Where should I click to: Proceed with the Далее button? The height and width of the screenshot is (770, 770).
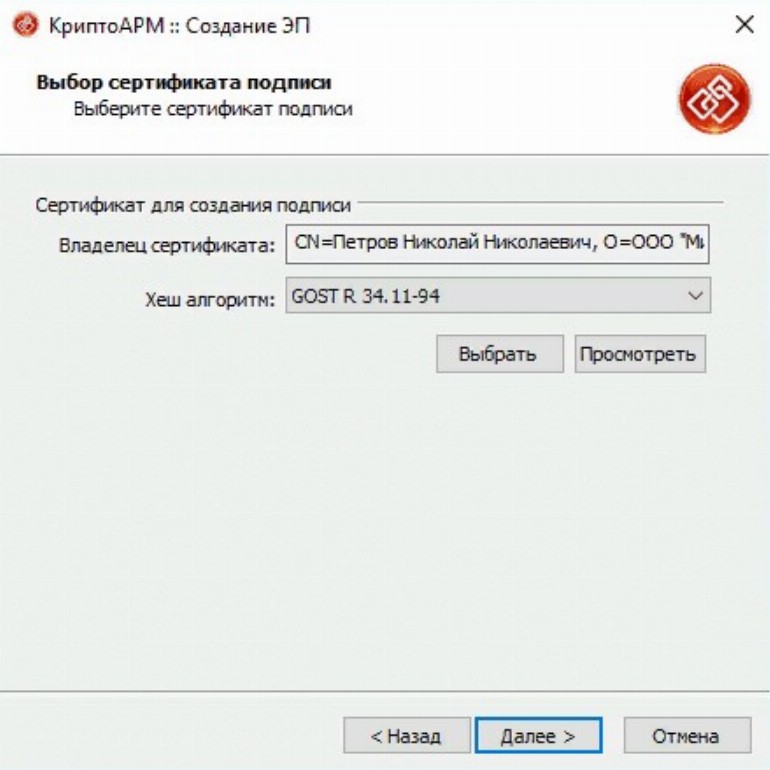coord(538,735)
